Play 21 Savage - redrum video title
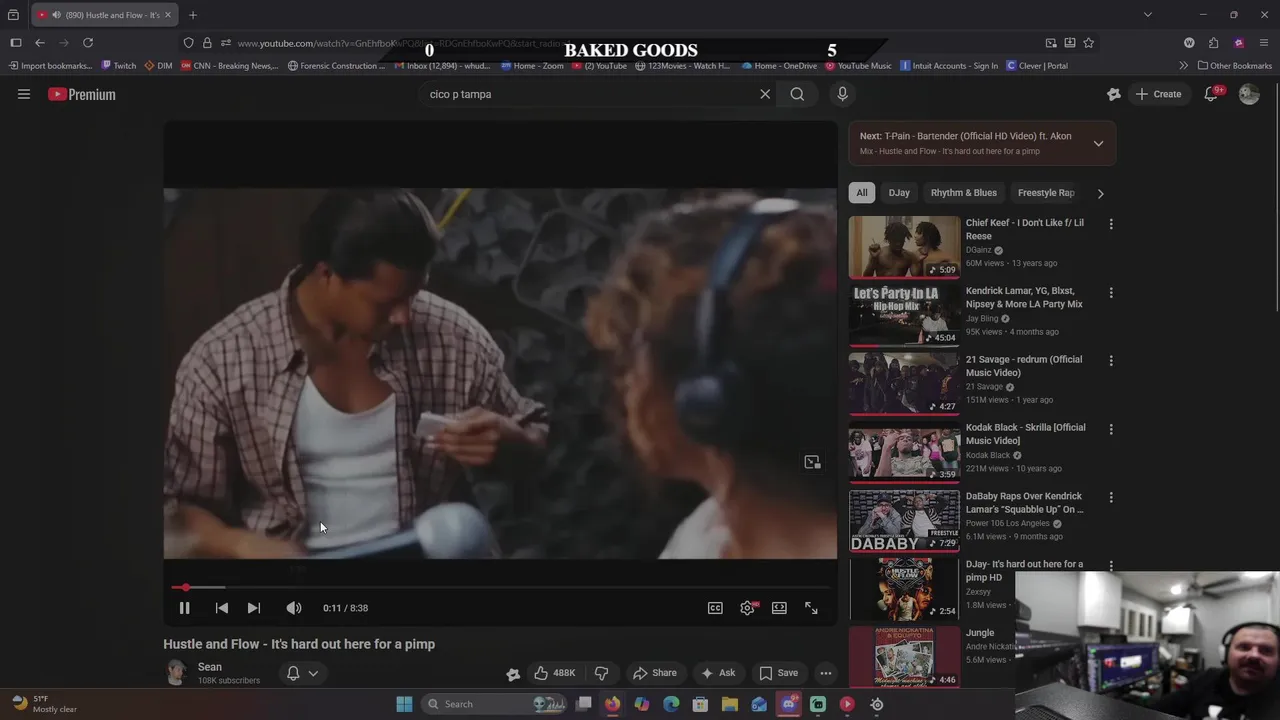 point(1024,366)
